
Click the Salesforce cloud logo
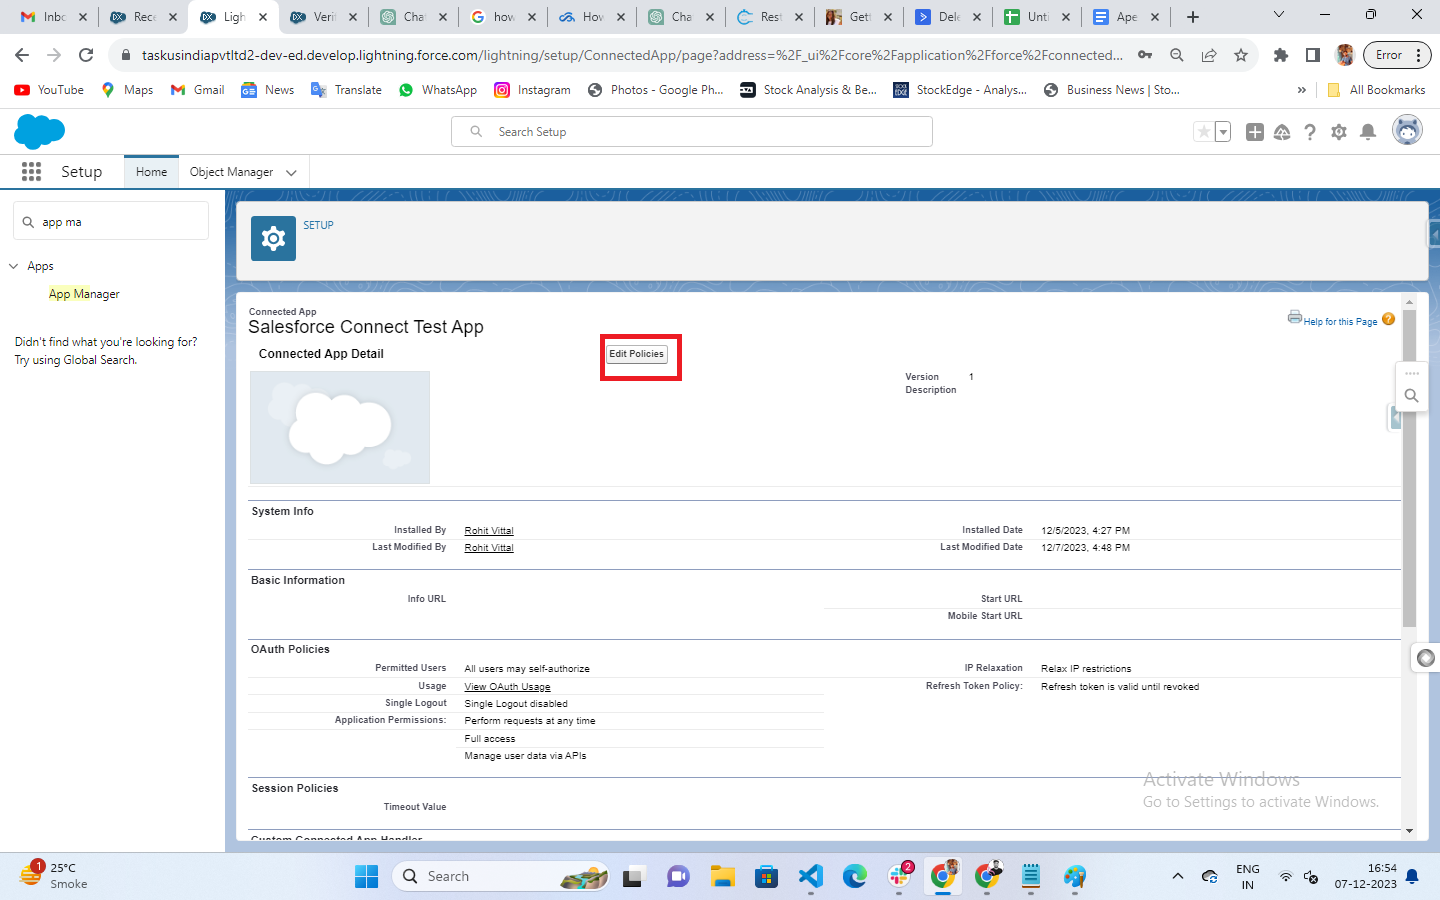click(40, 132)
